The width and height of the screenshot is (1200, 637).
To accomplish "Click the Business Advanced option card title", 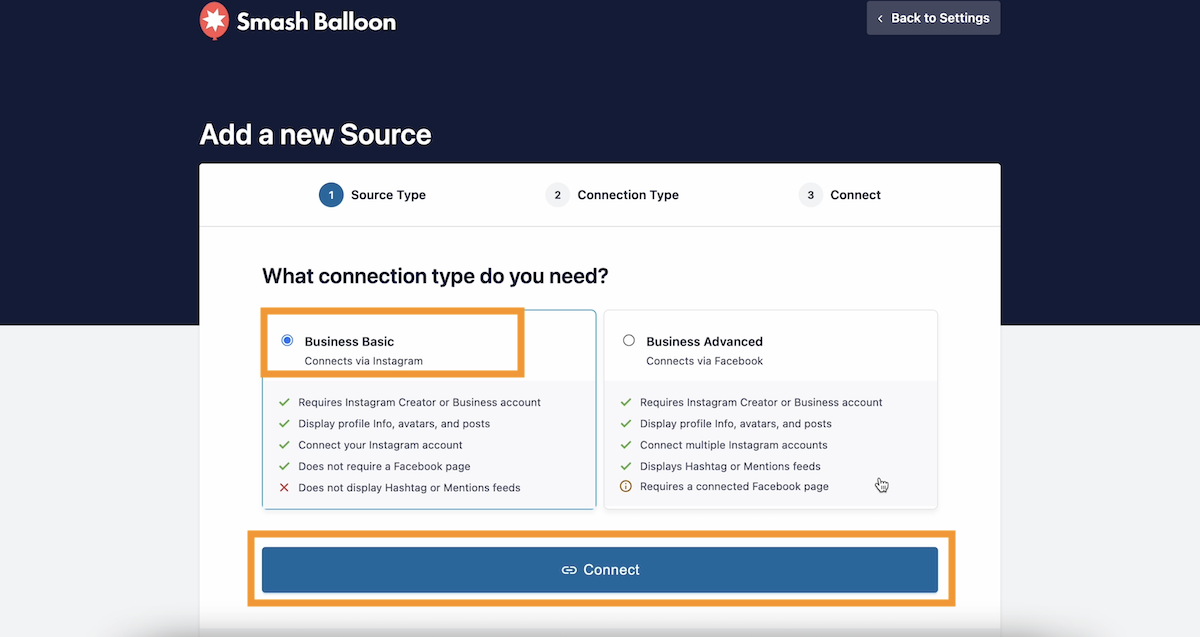I will pos(704,341).
